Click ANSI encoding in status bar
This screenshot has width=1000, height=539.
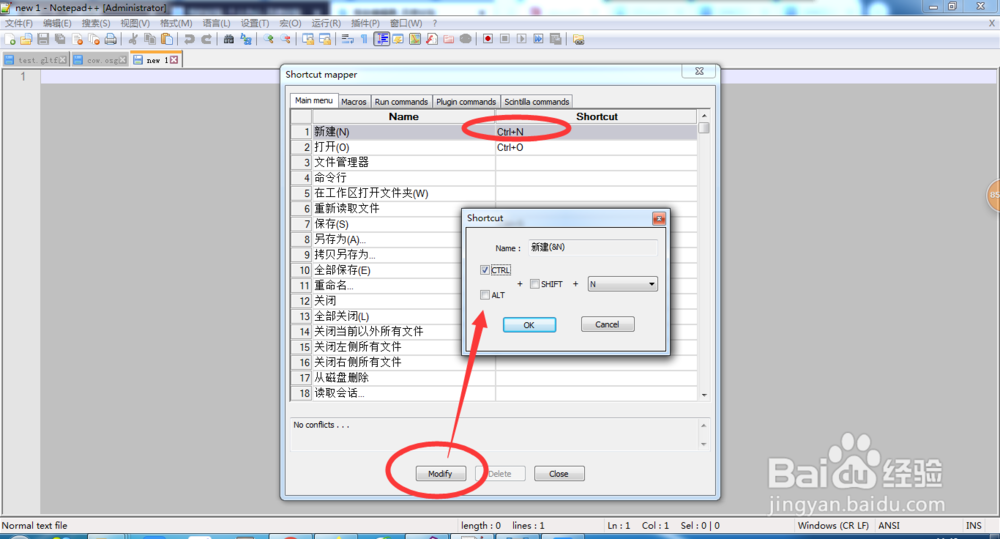click(889, 526)
